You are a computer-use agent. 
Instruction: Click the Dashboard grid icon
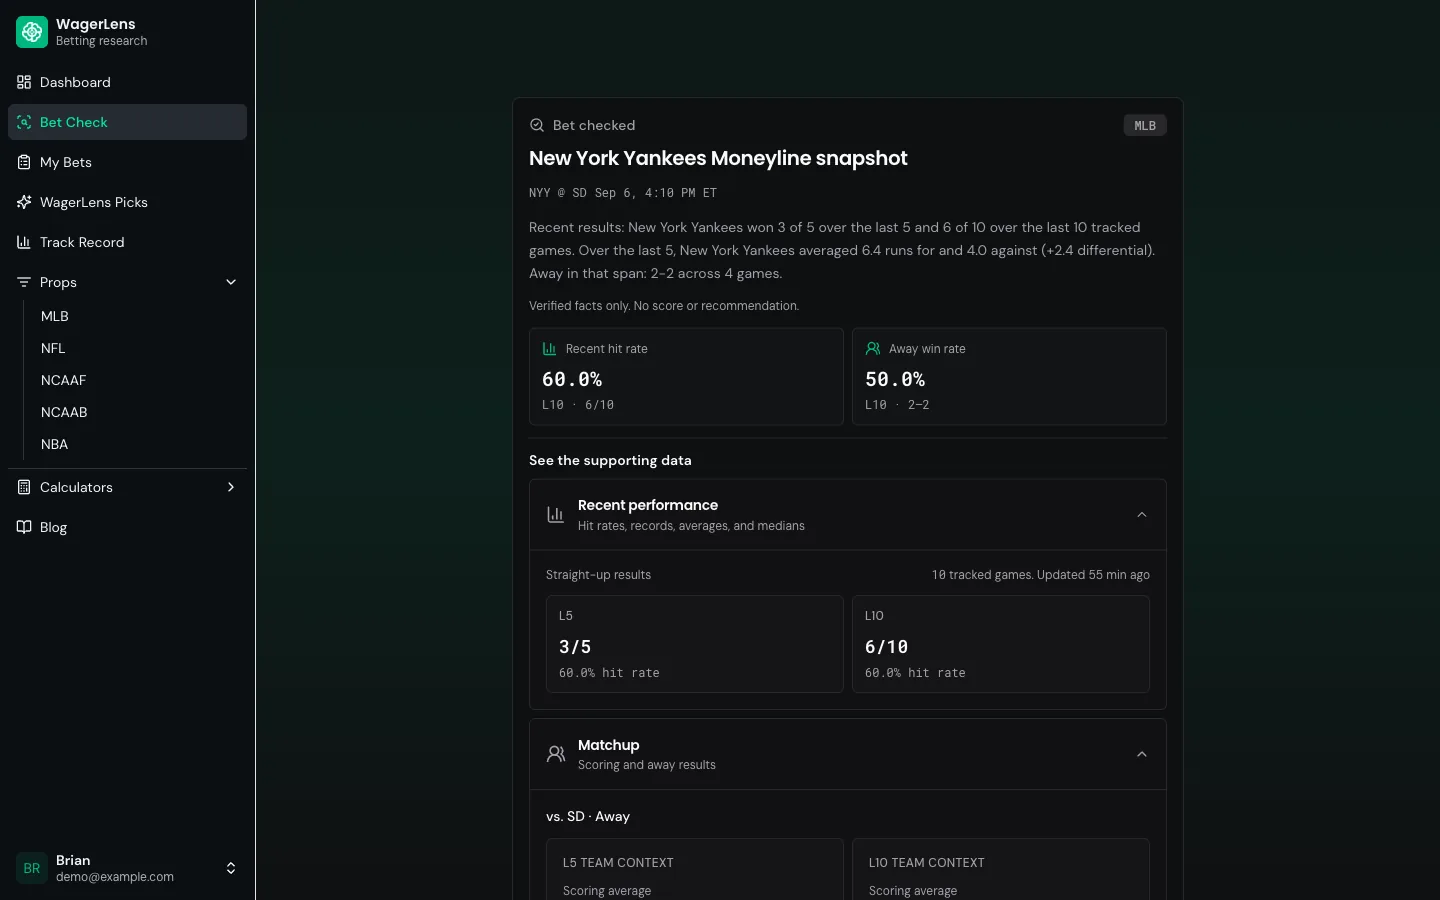[x=24, y=82]
